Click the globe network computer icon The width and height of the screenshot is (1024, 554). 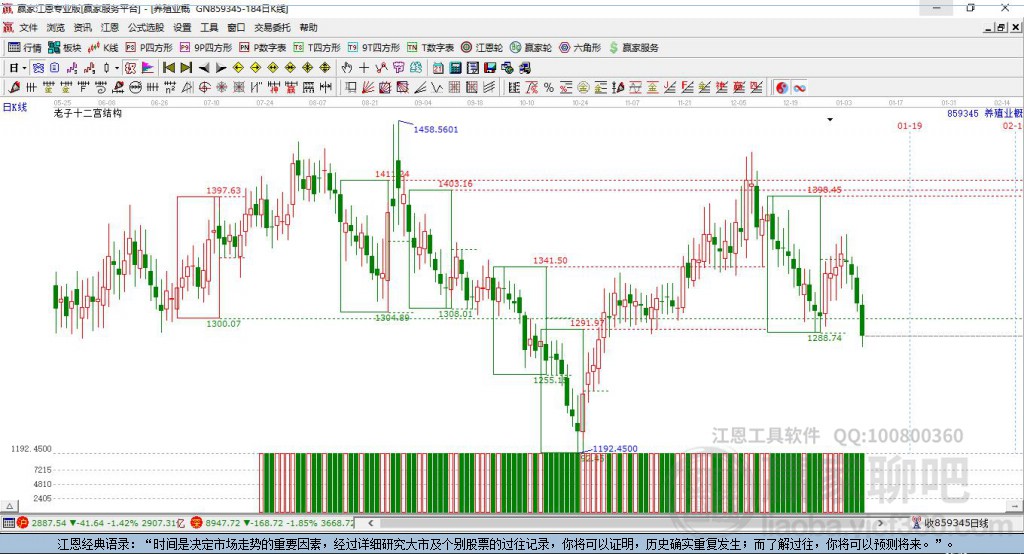507,68
